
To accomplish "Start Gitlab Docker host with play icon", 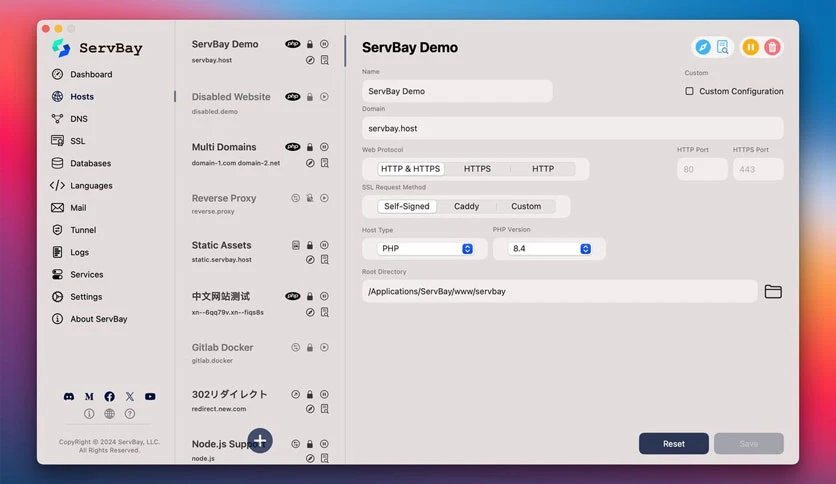I will coord(324,348).
